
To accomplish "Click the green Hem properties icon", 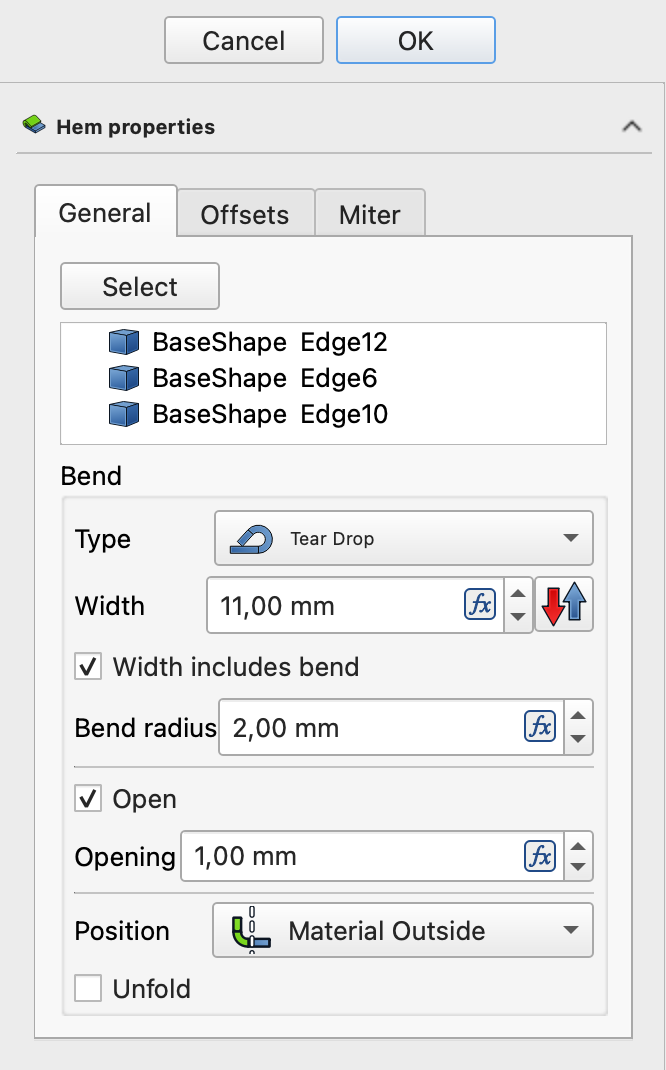I will tap(34, 127).
